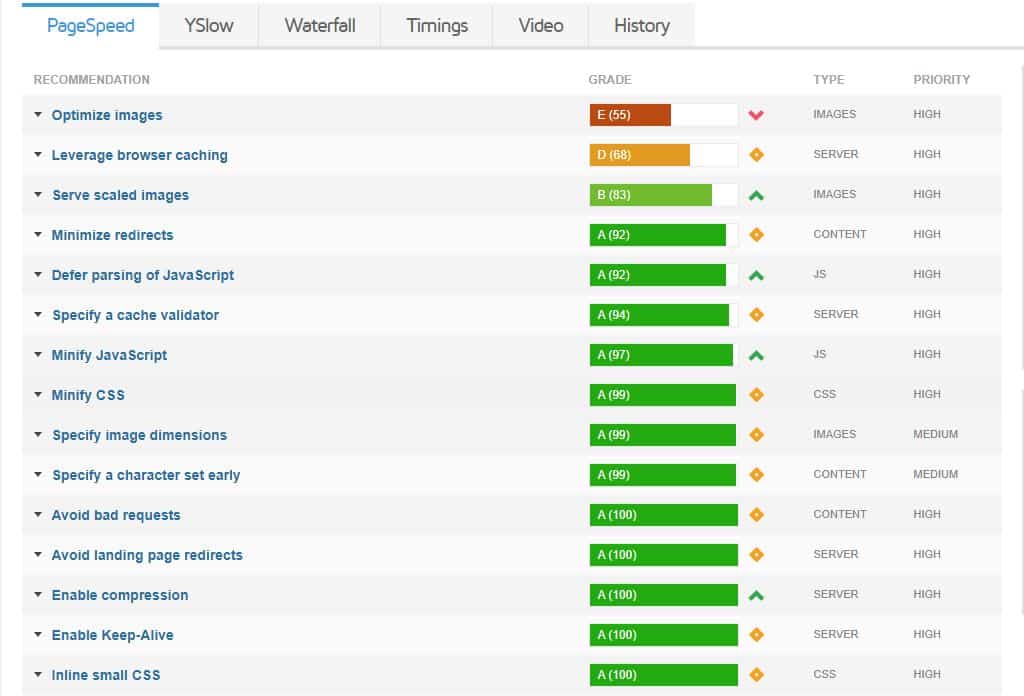Click the orange diamond icon for Leverage browser caching
1024x696 pixels.
tap(756, 155)
